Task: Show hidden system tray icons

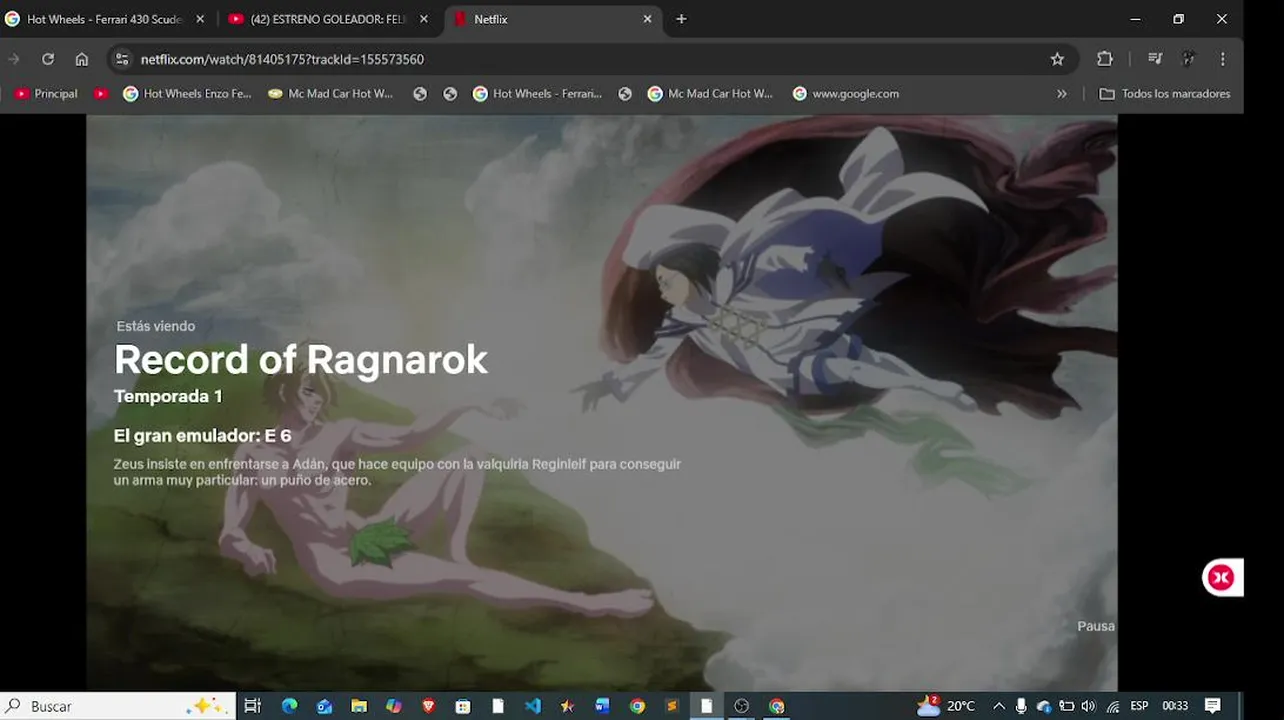Action: coord(998,706)
